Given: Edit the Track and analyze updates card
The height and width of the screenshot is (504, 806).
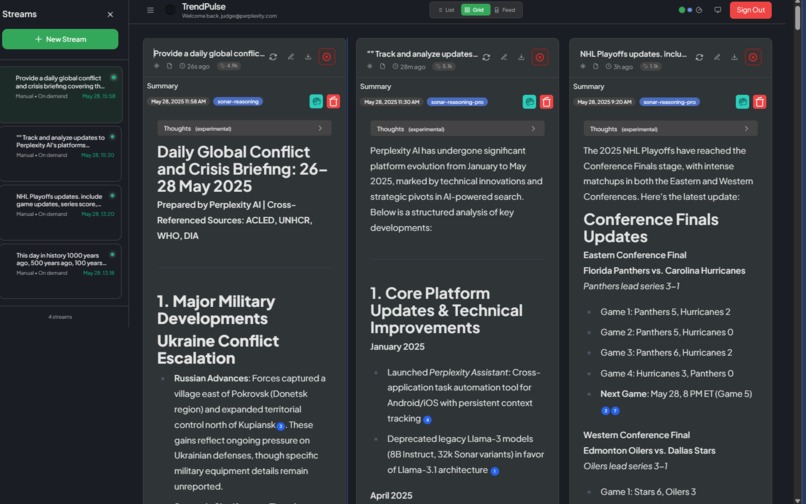Looking at the screenshot, I should [504, 57].
